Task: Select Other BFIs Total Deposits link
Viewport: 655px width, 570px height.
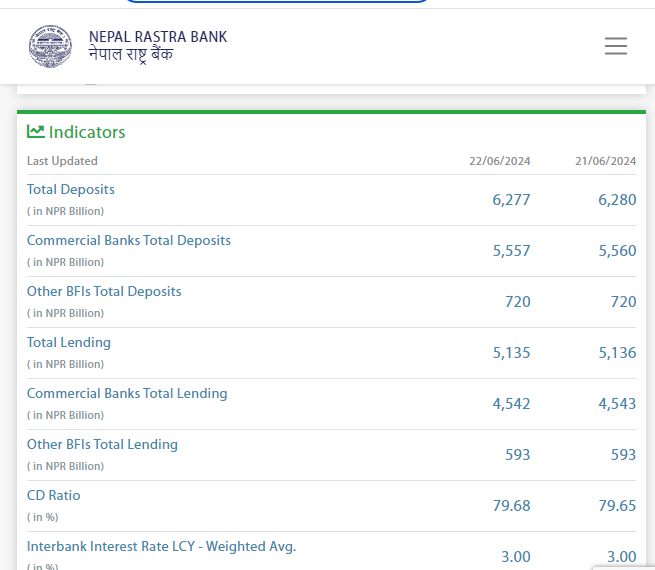Action: [104, 291]
